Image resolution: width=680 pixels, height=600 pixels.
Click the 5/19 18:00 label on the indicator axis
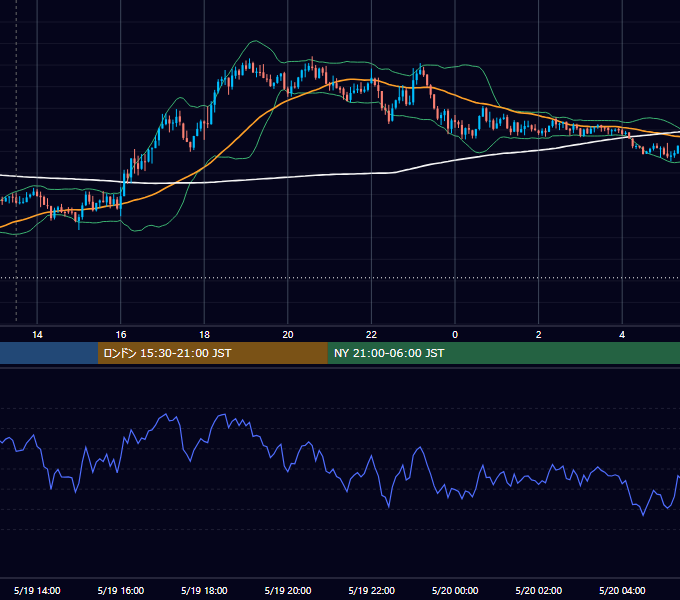[x=204, y=590]
